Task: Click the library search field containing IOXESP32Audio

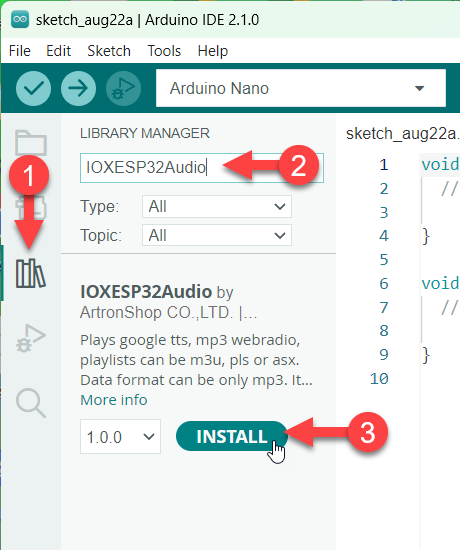Action: (202, 168)
